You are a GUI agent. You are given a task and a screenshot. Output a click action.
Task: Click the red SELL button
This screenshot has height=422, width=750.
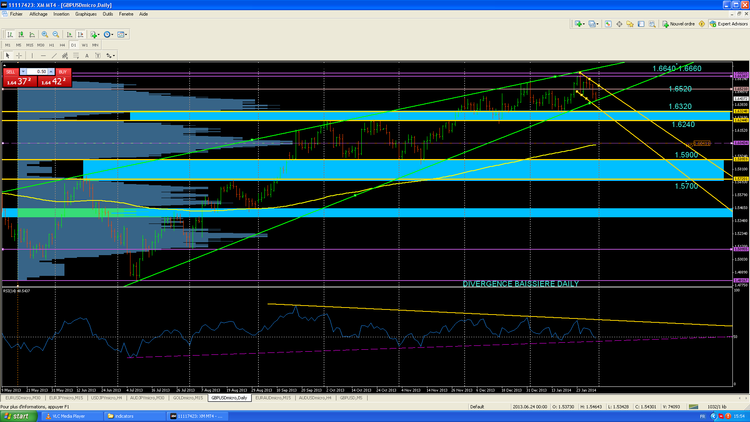pyautogui.click(x=11, y=73)
